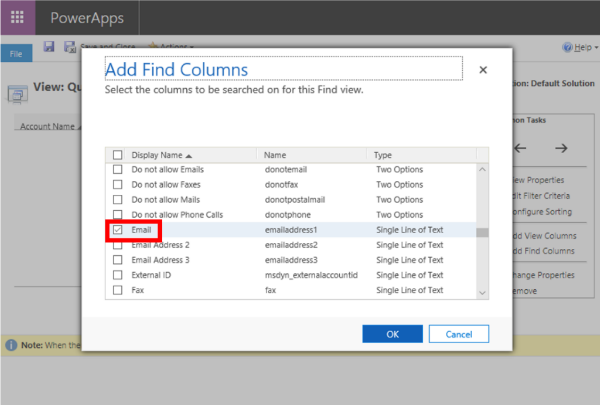
Task: Close the Add Find Columns dialog
Action: (x=483, y=70)
